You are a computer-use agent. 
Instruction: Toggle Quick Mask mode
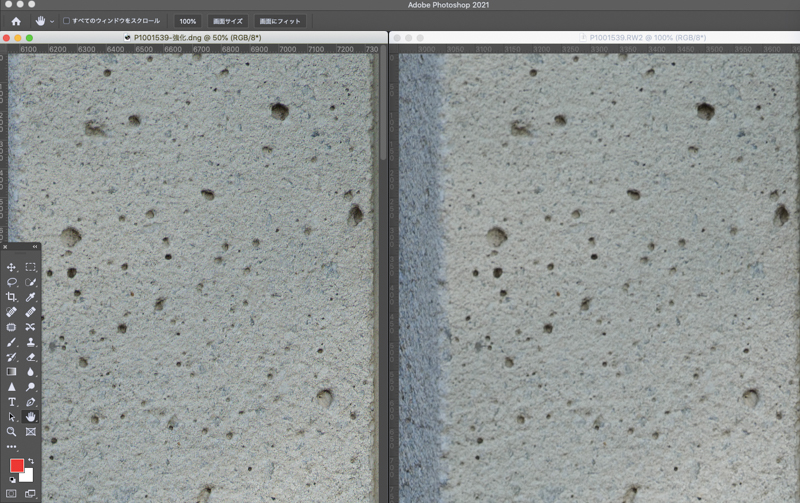tap(11, 493)
